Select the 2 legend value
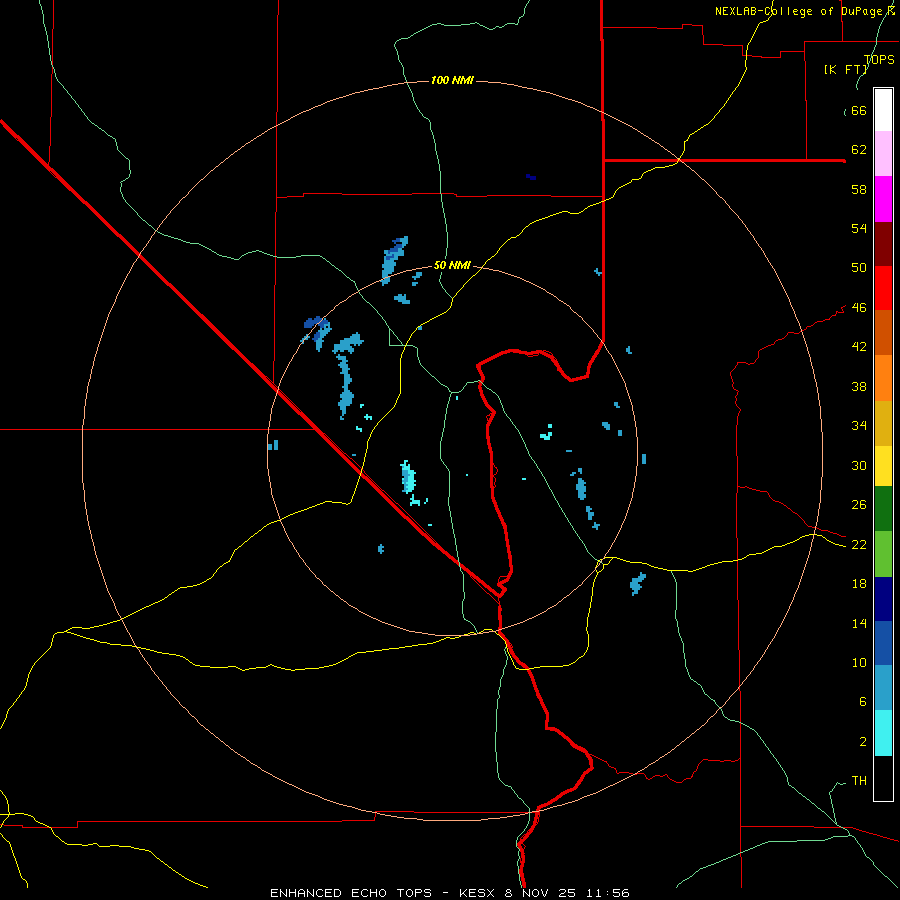 (863, 741)
